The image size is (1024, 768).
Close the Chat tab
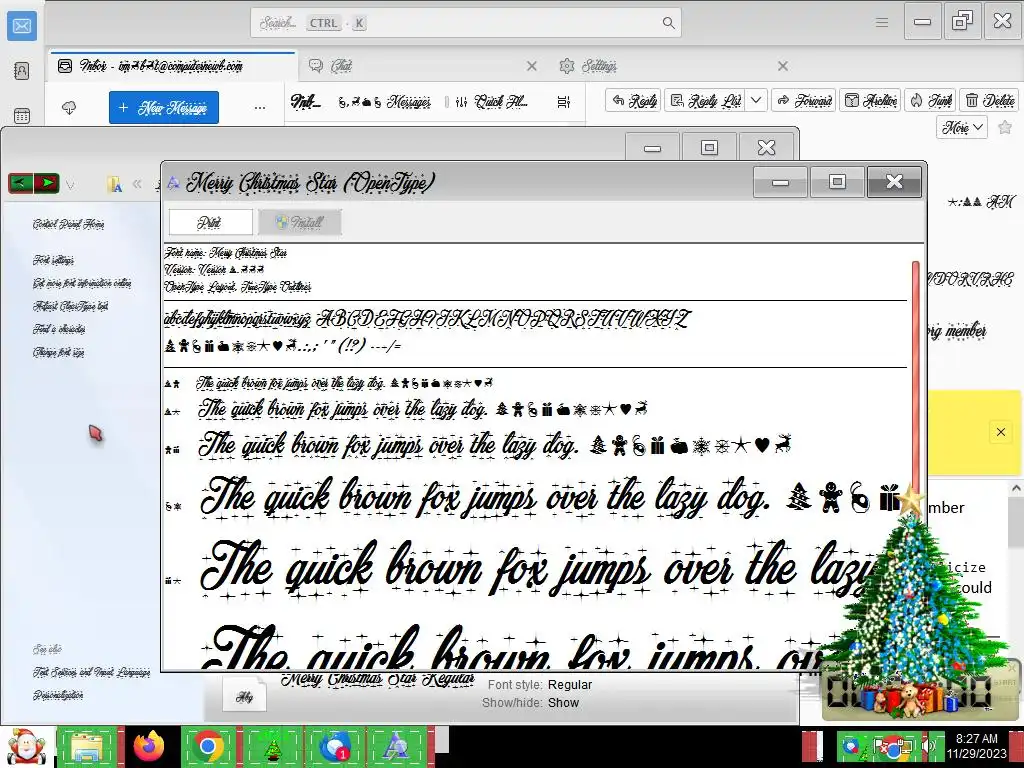532,66
